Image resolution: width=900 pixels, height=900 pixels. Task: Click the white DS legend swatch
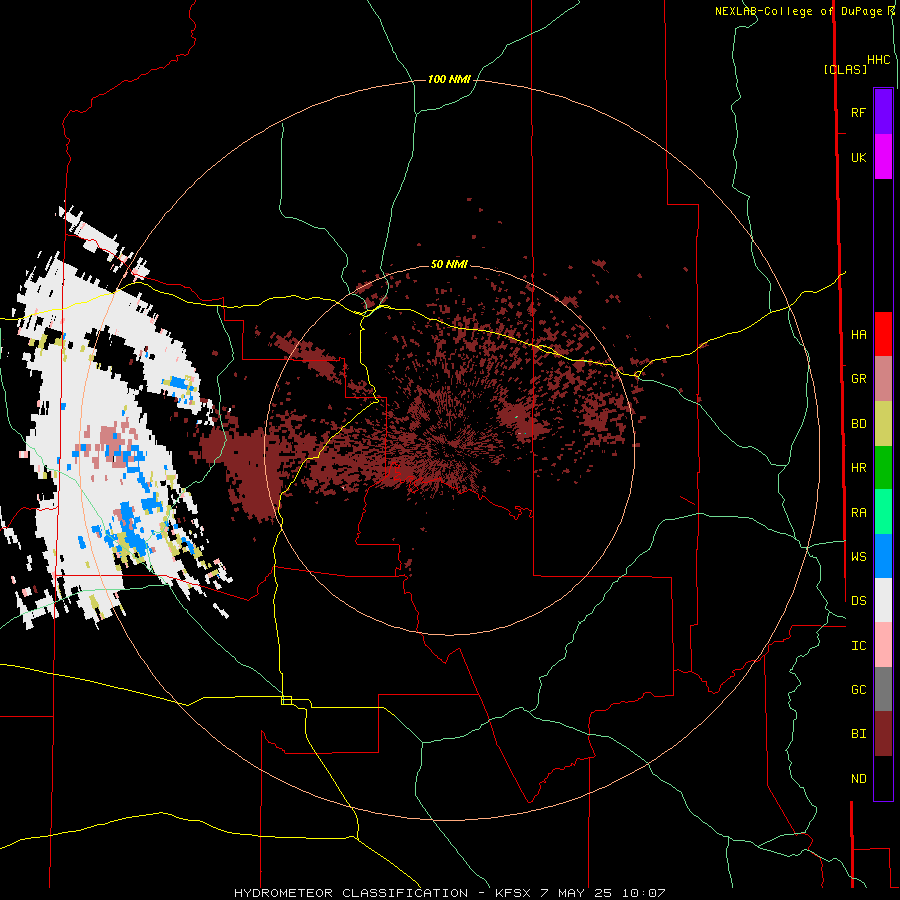click(x=883, y=600)
